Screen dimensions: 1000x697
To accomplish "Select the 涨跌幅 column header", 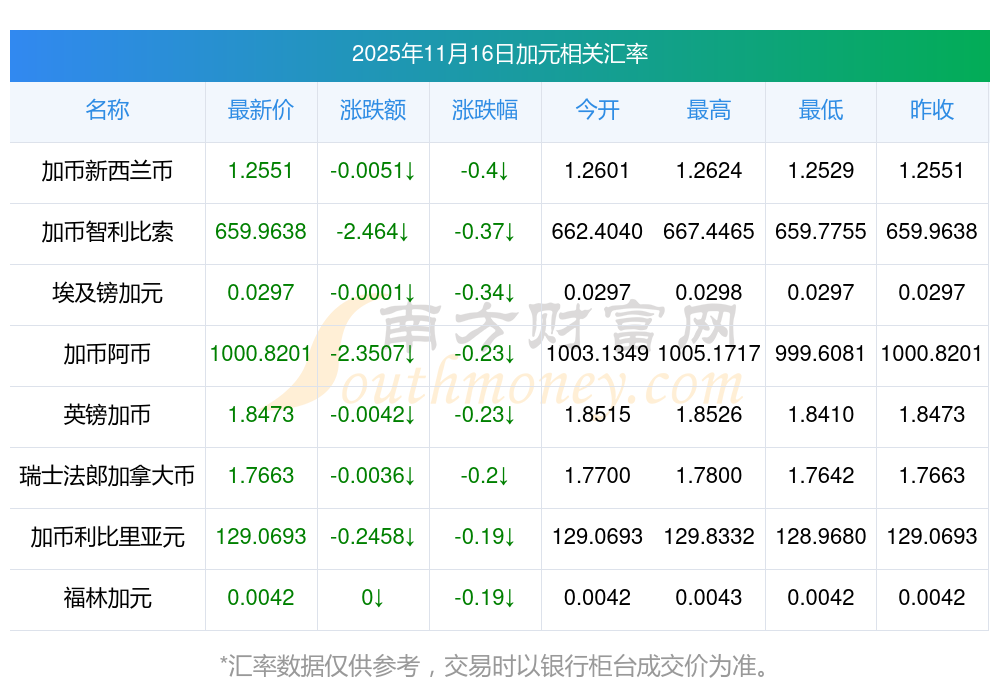I will [x=485, y=110].
